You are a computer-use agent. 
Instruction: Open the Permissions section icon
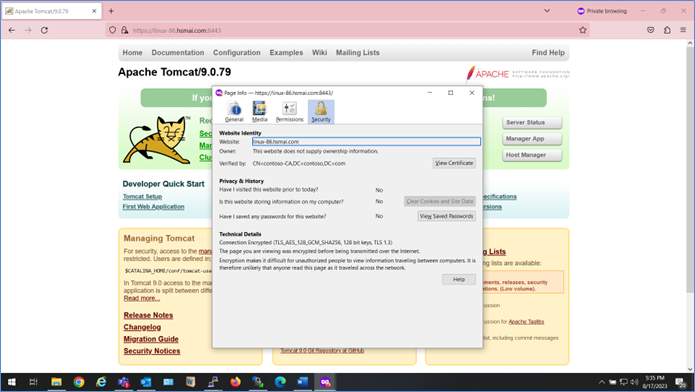289,112
